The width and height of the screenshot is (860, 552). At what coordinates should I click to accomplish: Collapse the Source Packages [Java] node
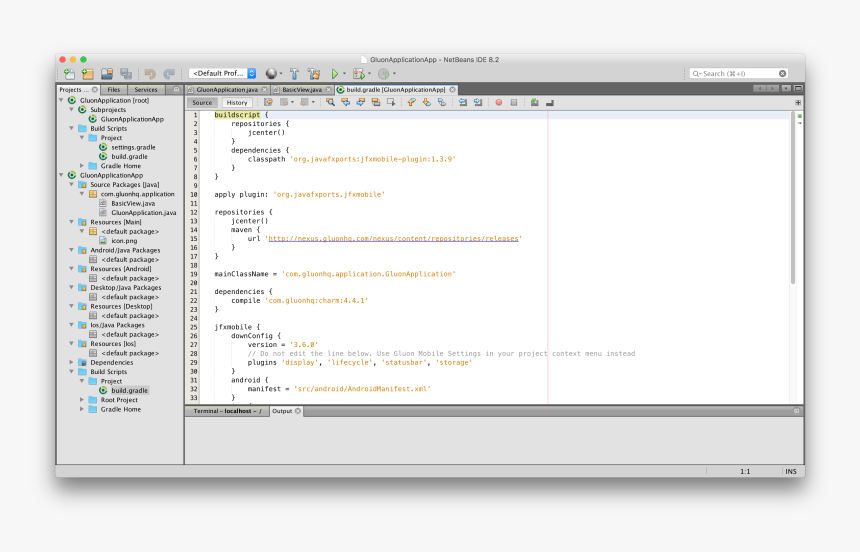[x=71, y=184]
